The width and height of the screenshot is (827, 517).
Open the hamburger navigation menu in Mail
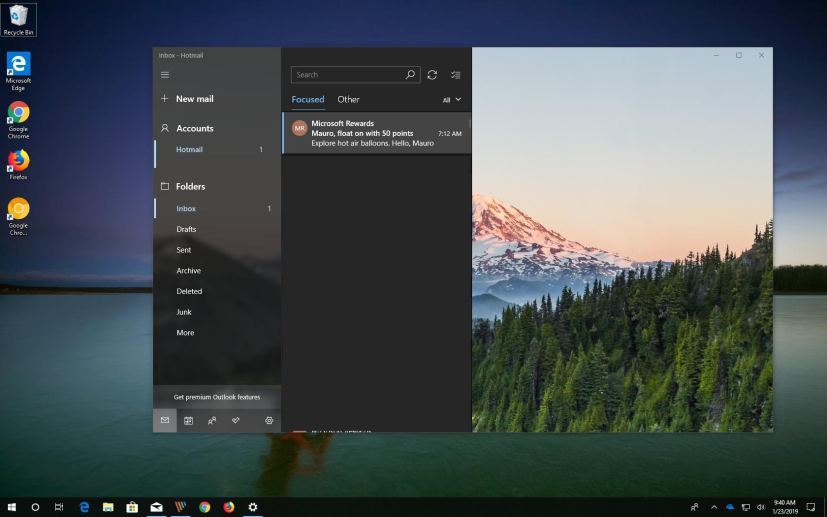pyautogui.click(x=165, y=75)
